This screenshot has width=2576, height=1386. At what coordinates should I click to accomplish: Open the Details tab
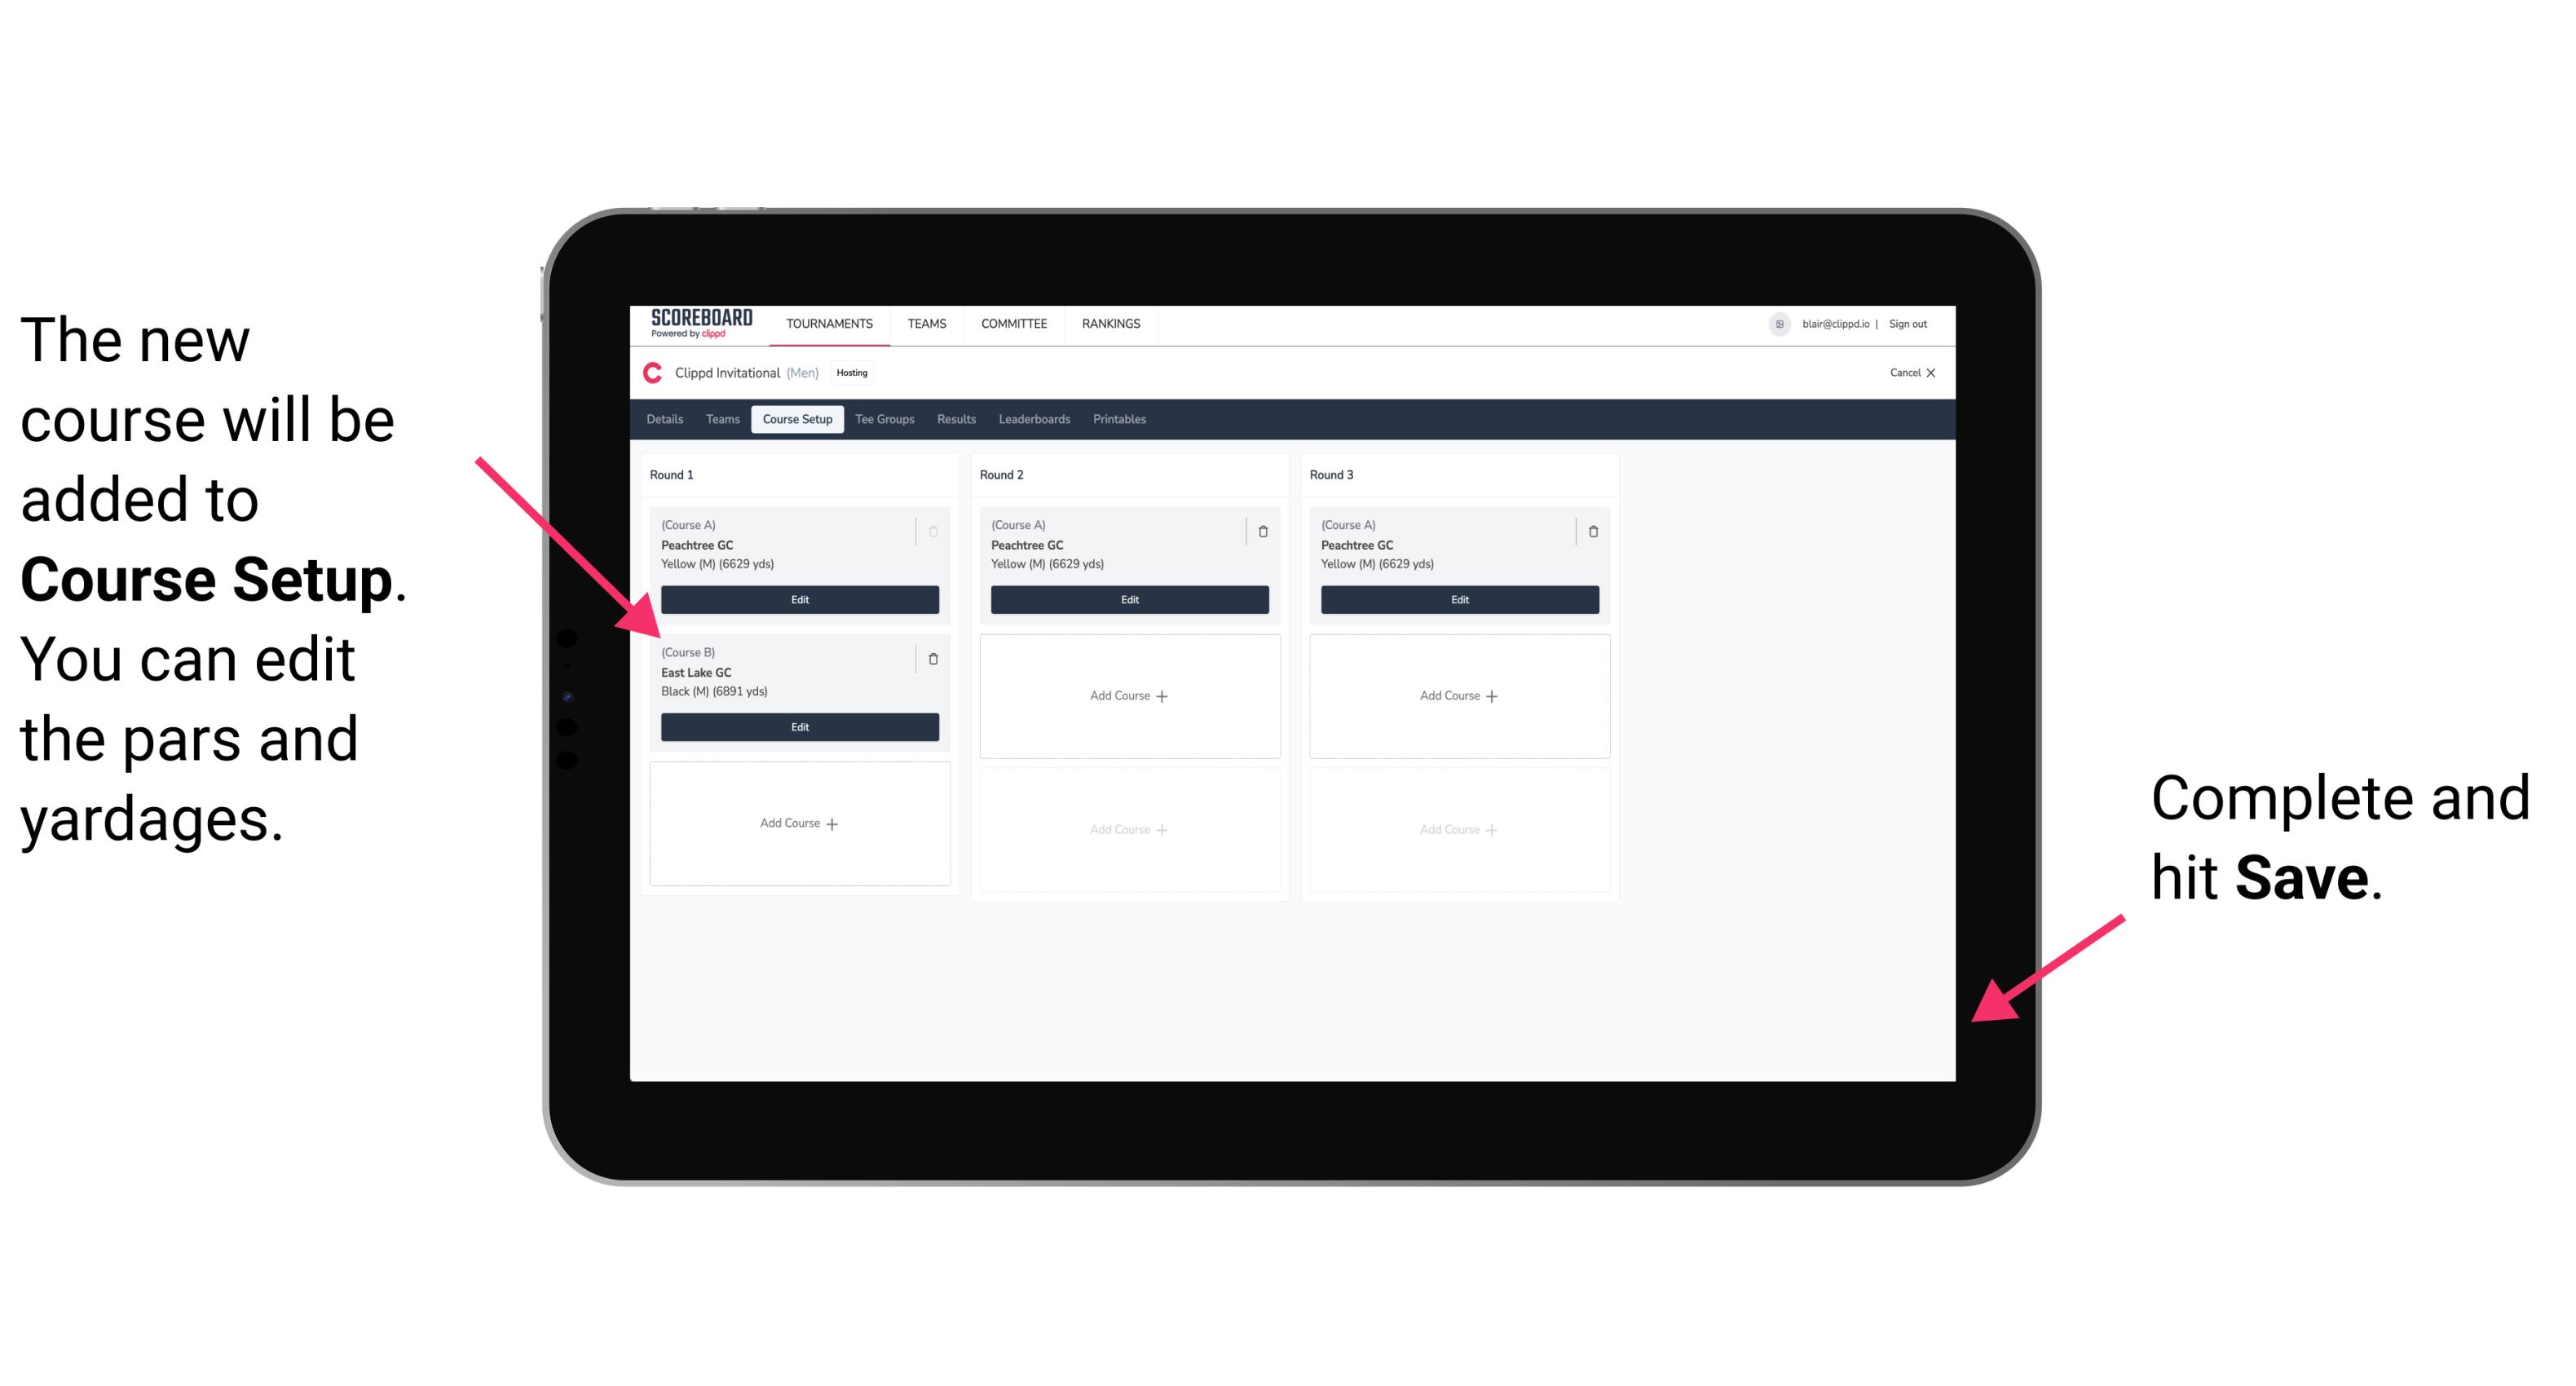pyautogui.click(x=665, y=420)
